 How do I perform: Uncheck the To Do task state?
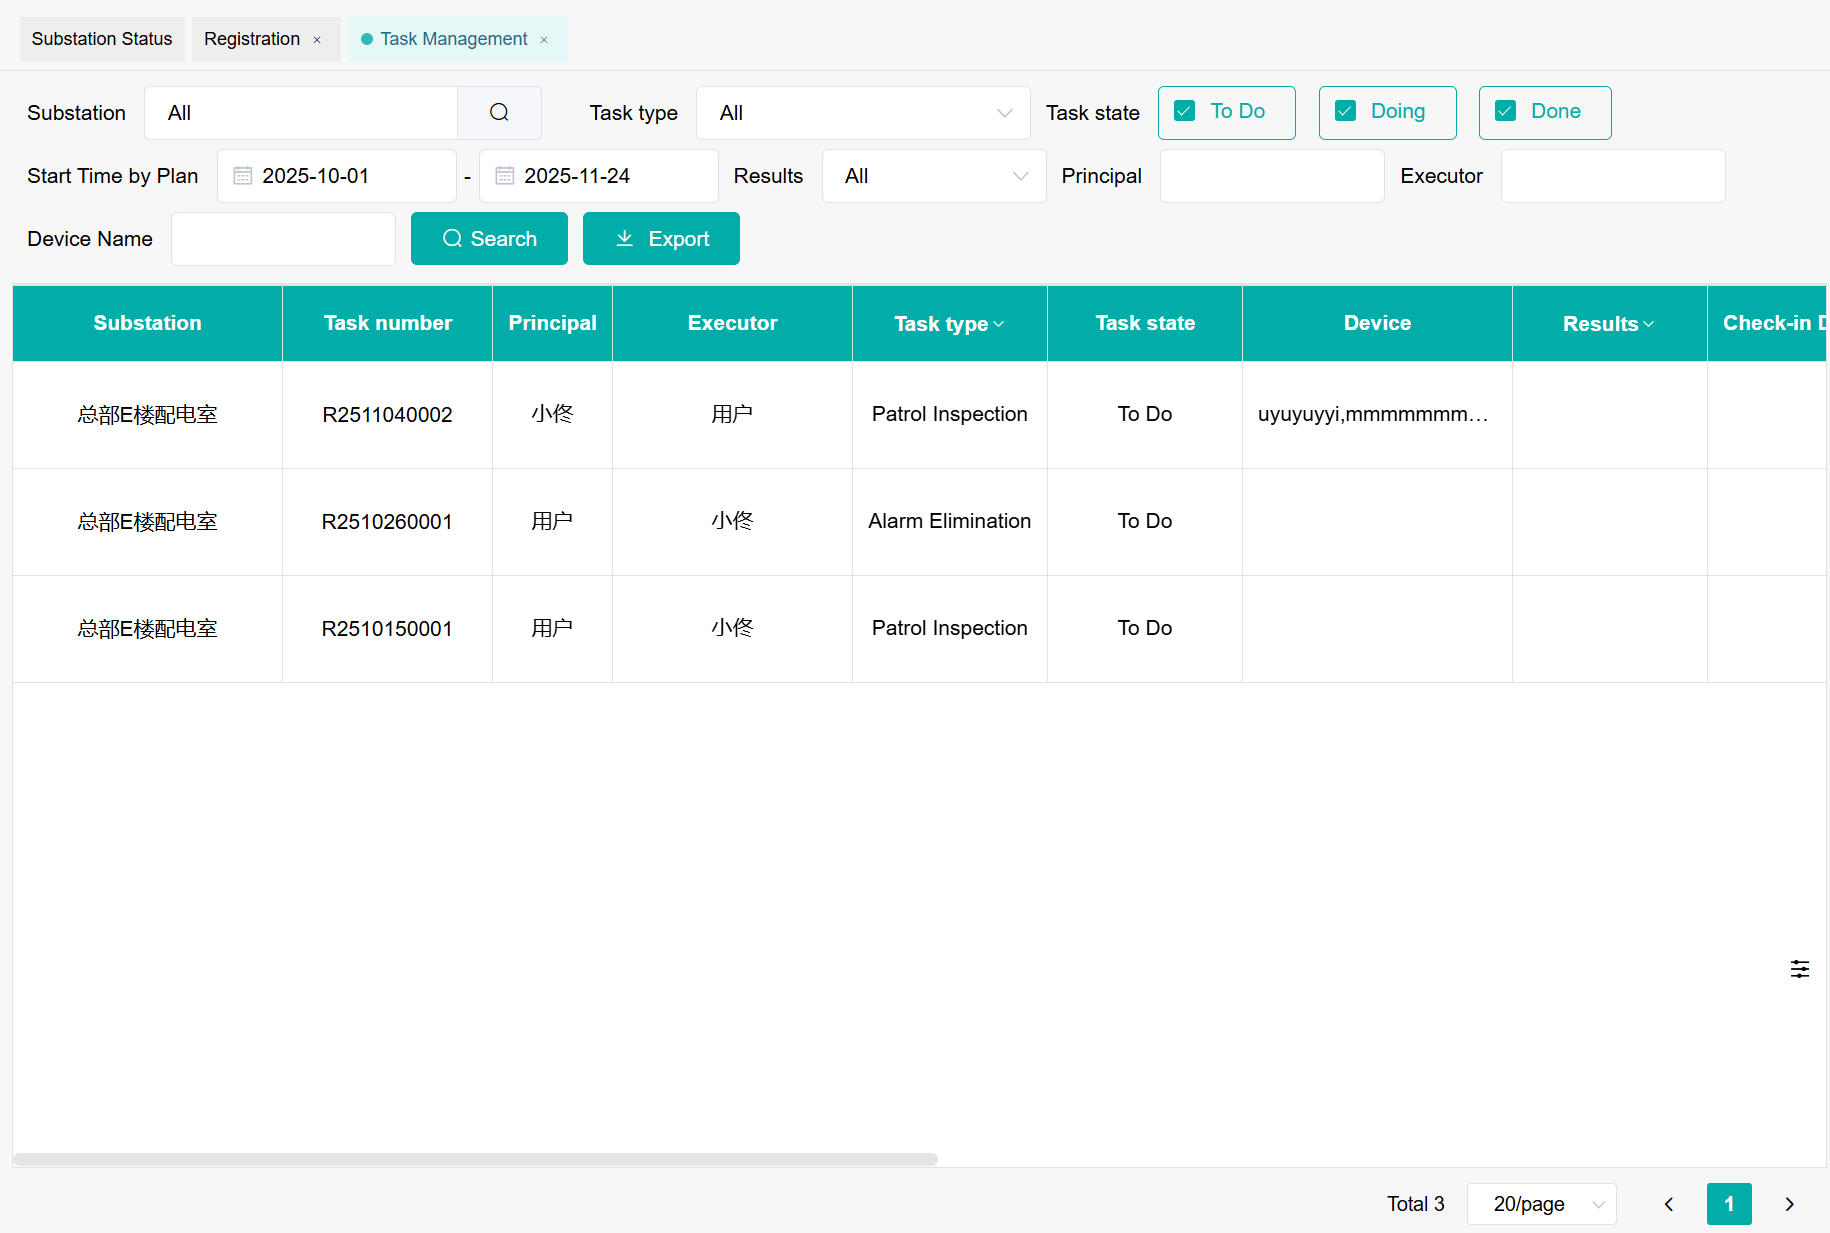click(x=1185, y=112)
